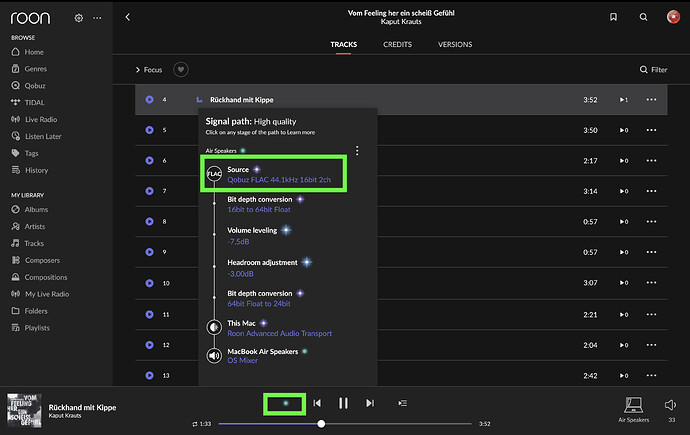This screenshot has width=690, height=435.
Task: Skip to the previous track
Action: [x=317, y=403]
